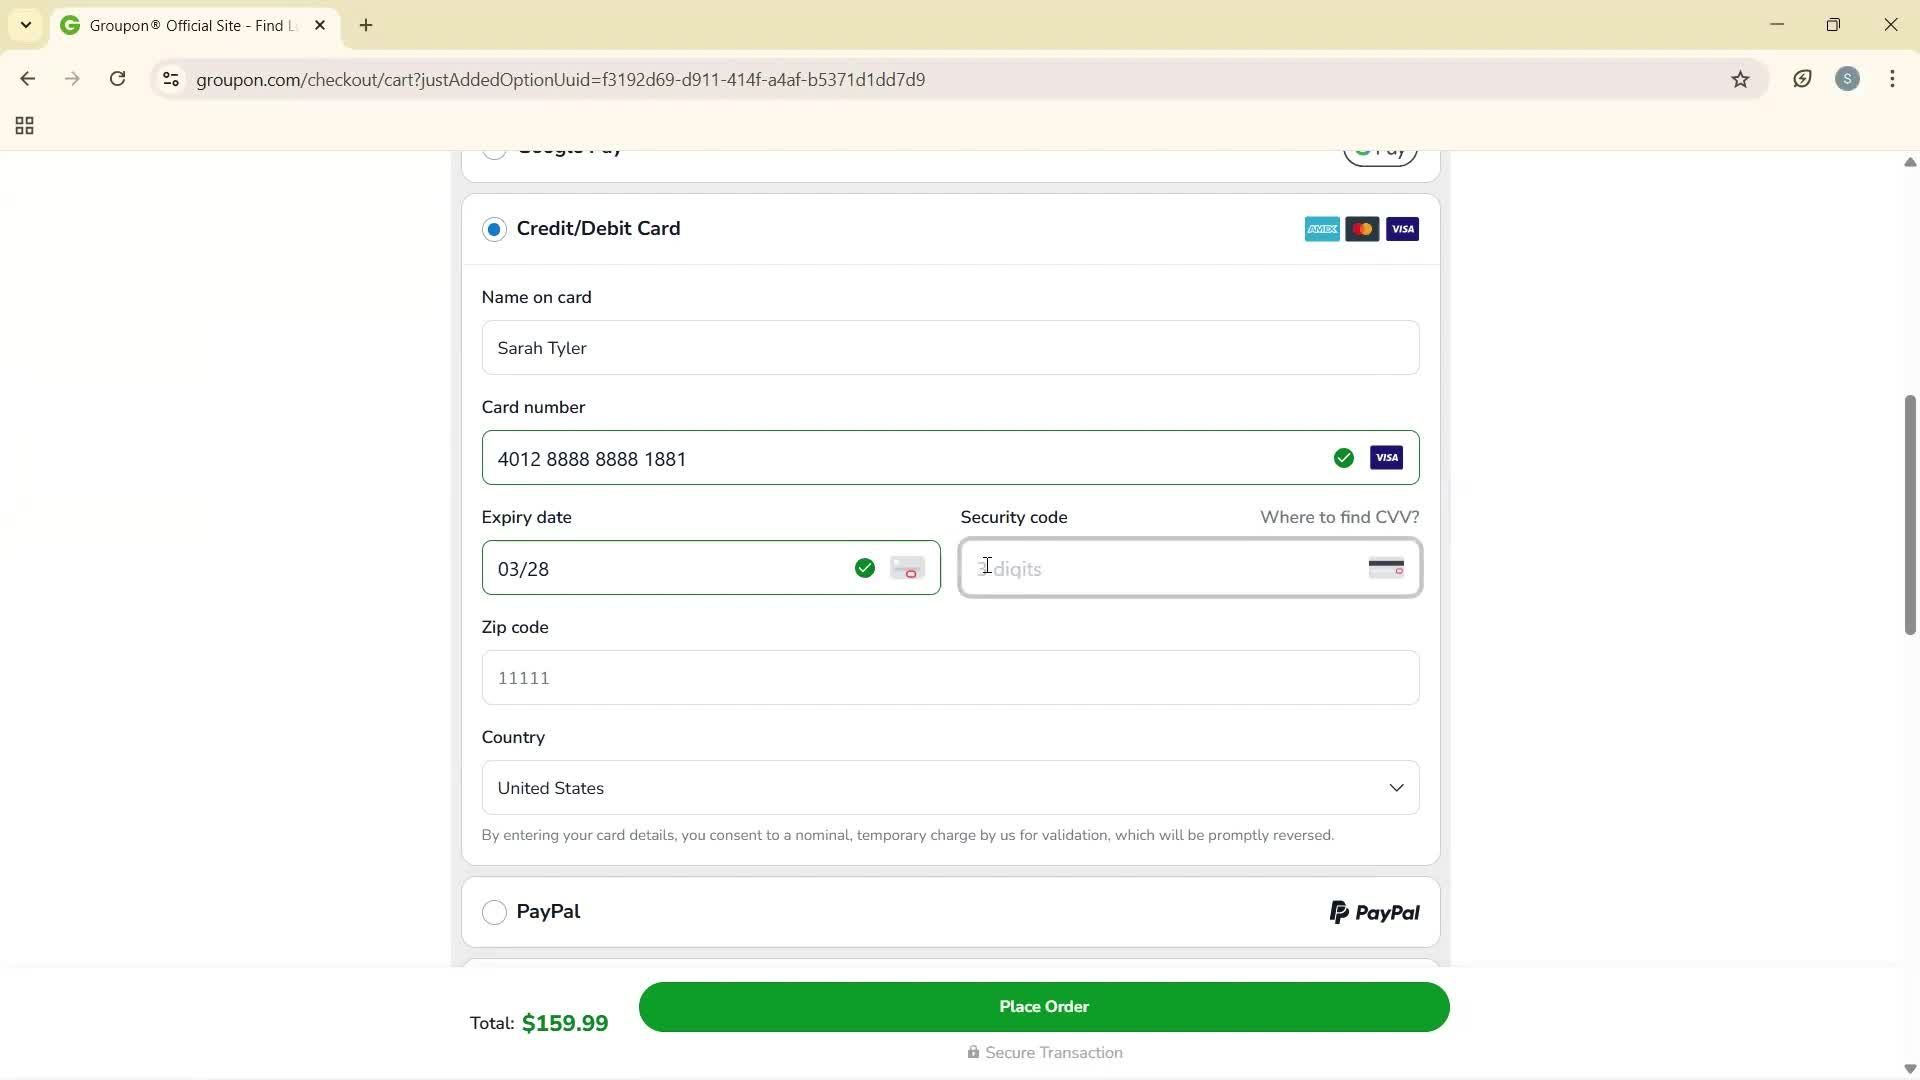Image resolution: width=1920 pixels, height=1080 pixels.
Task: Click inside the Security code input field
Action: (x=1150, y=568)
